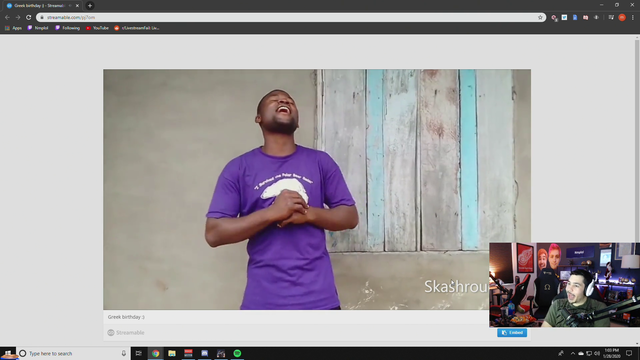The width and height of the screenshot is (640, 360).
Task: Bookmark this page with the star icon
Action: click(540, 18)
